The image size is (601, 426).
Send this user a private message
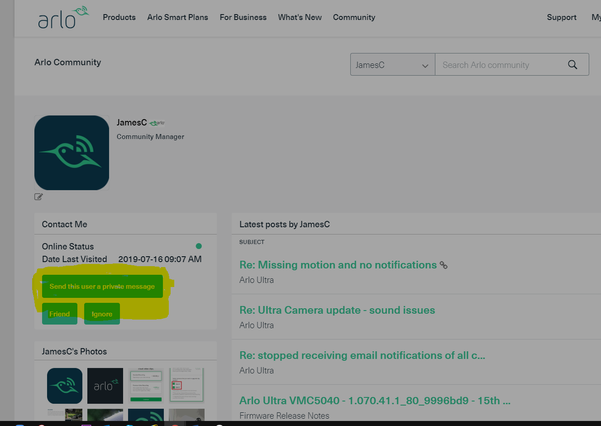pos(101,286)
